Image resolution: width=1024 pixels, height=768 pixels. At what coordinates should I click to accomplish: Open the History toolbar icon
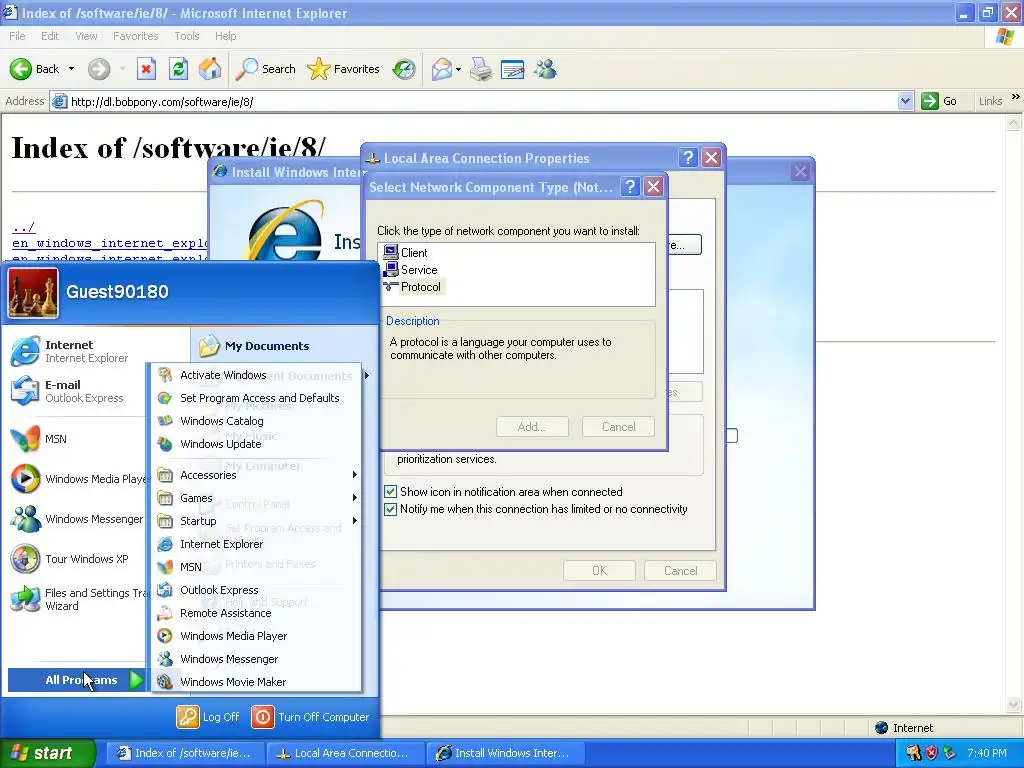404,69
